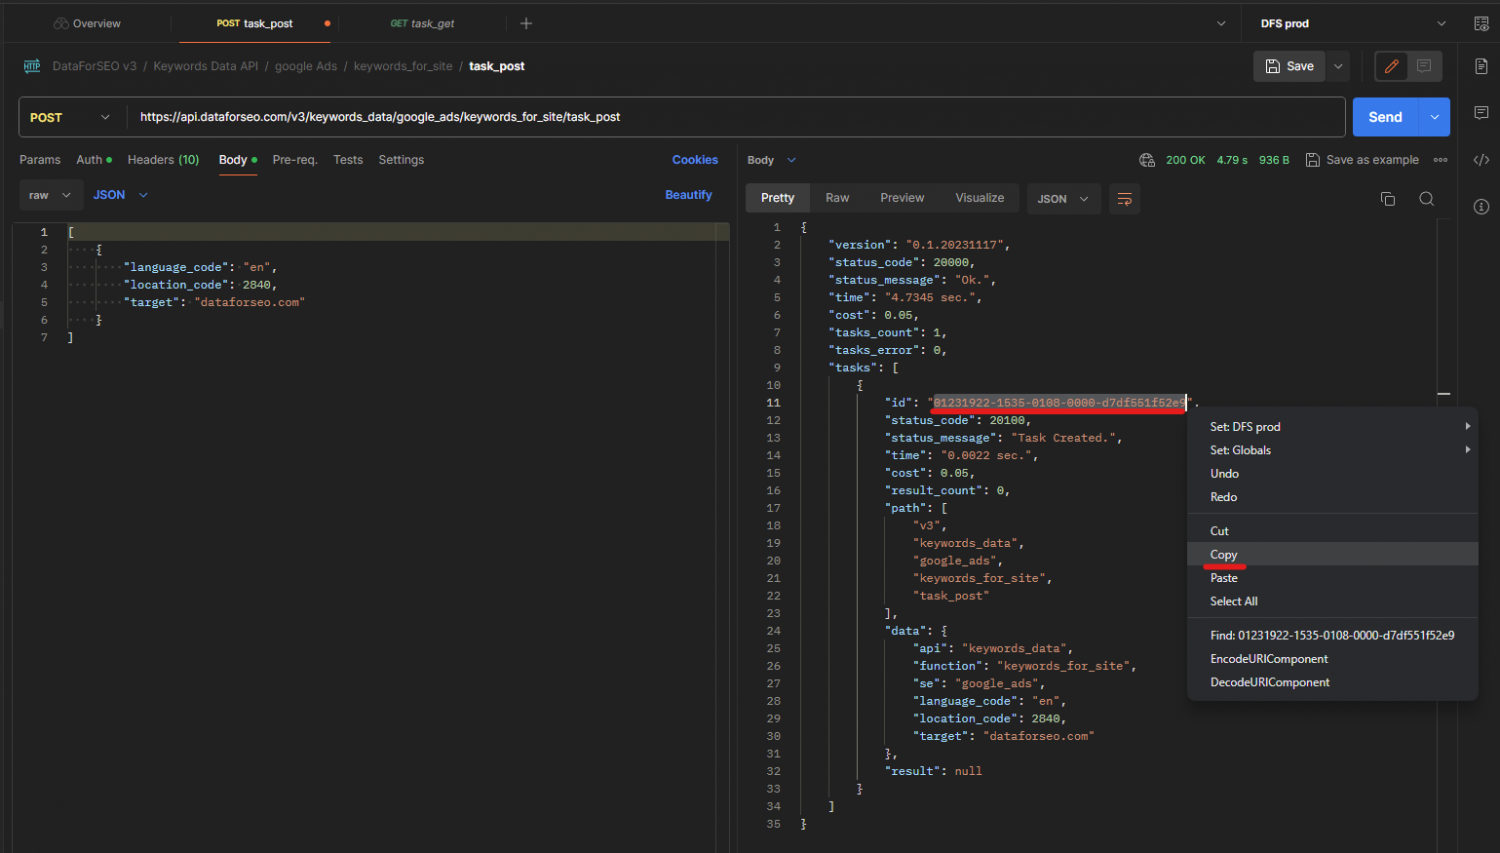The height and width of the screenshot is (853, 1500).
Task: Click the Info icon in the right sidebar
Action: (x=1482, y=207)
